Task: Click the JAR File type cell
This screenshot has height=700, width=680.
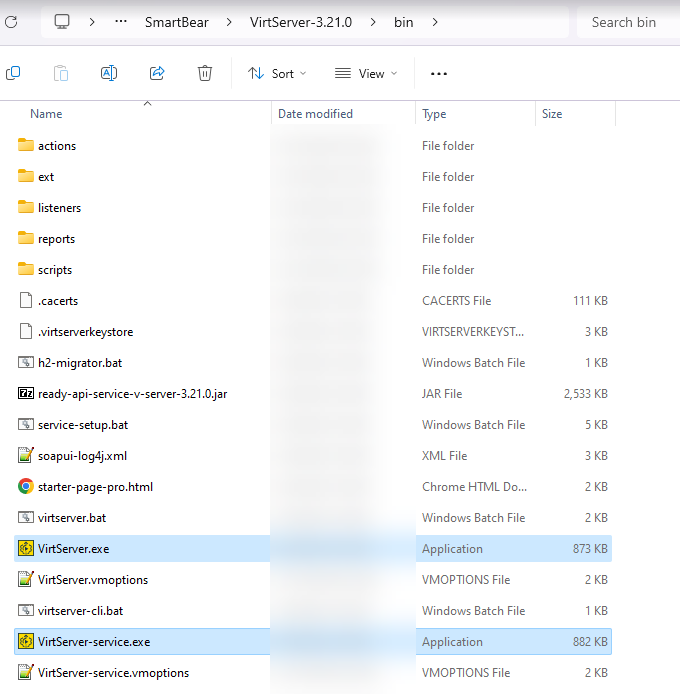Action: coord(442,394)
